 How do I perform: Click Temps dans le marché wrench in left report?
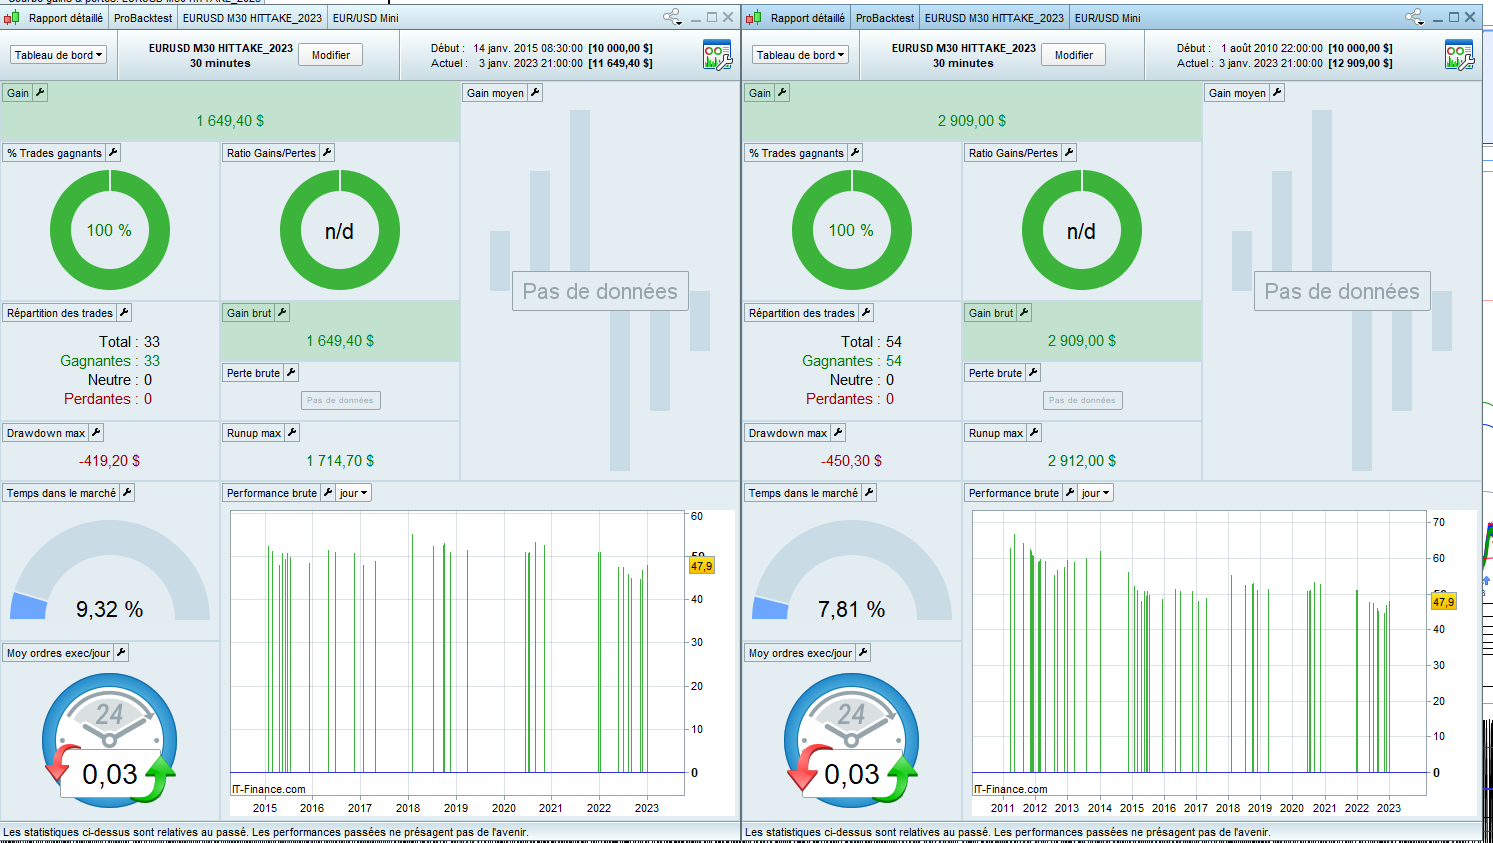tap(127, 493)
